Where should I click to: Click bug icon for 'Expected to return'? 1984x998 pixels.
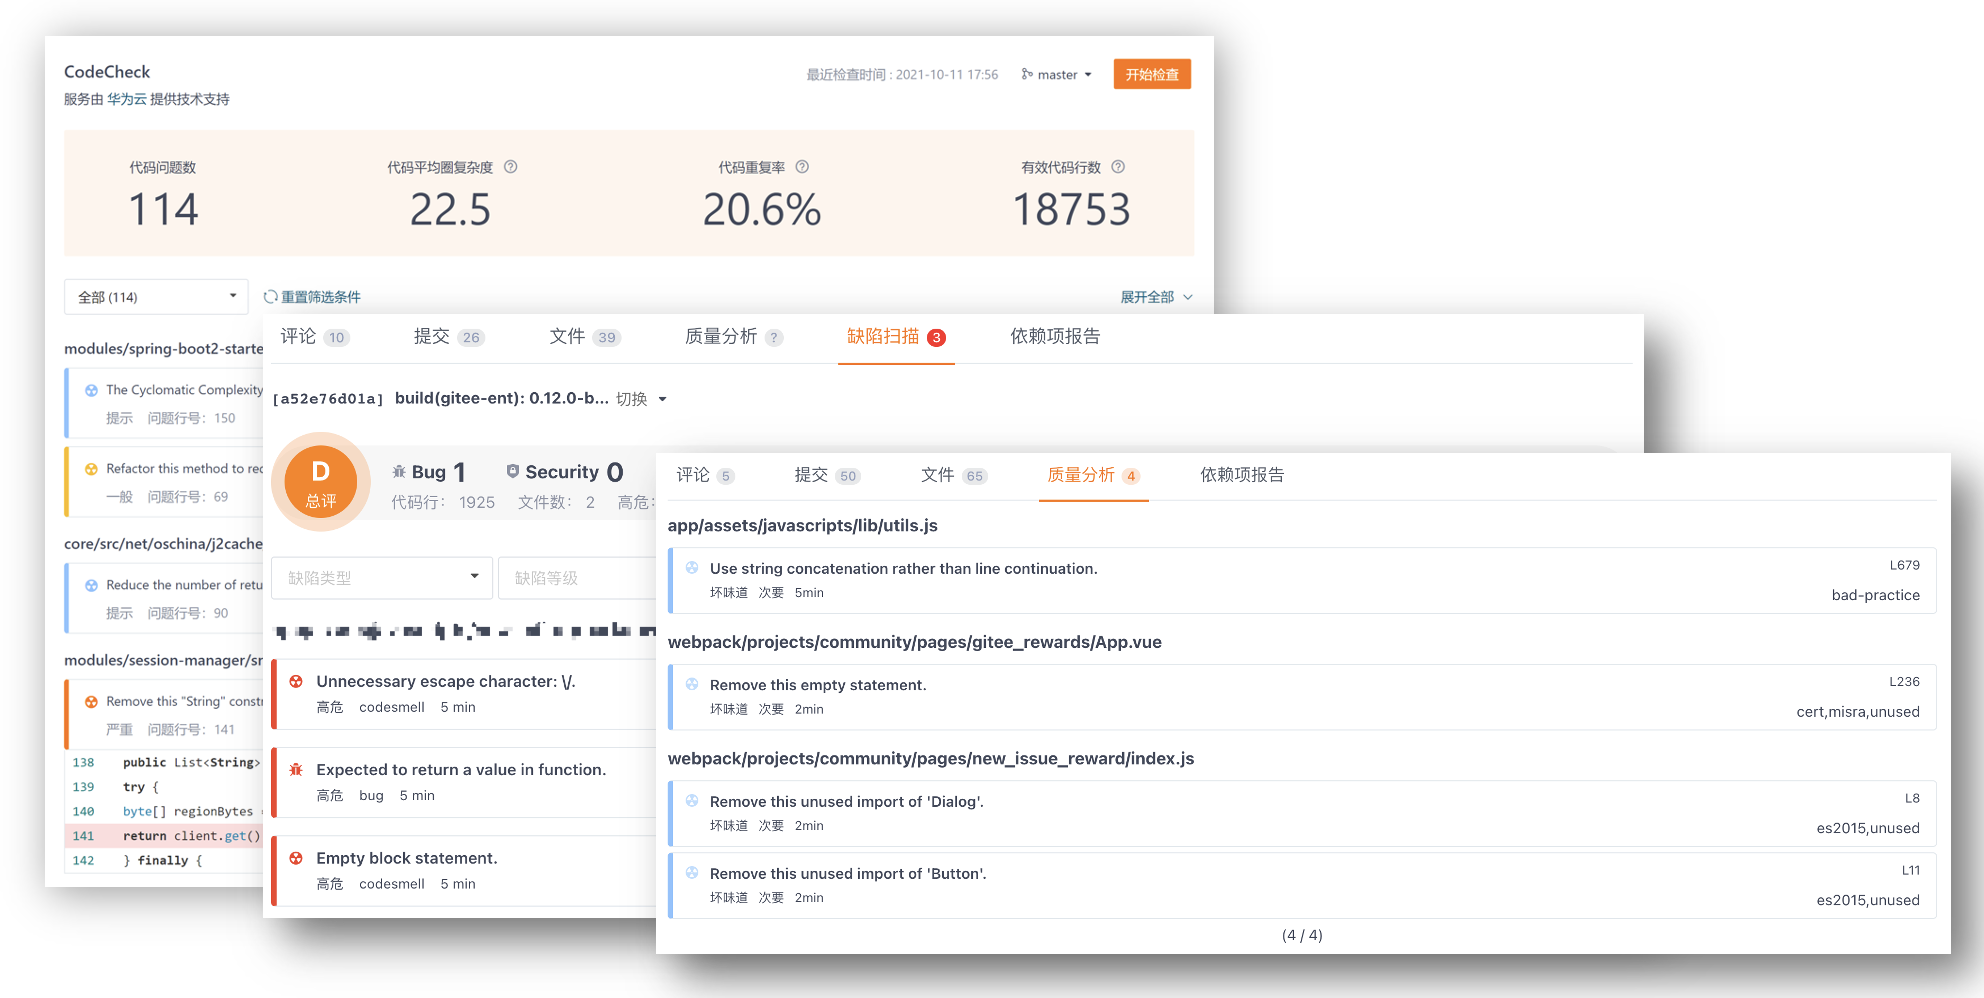296,770
